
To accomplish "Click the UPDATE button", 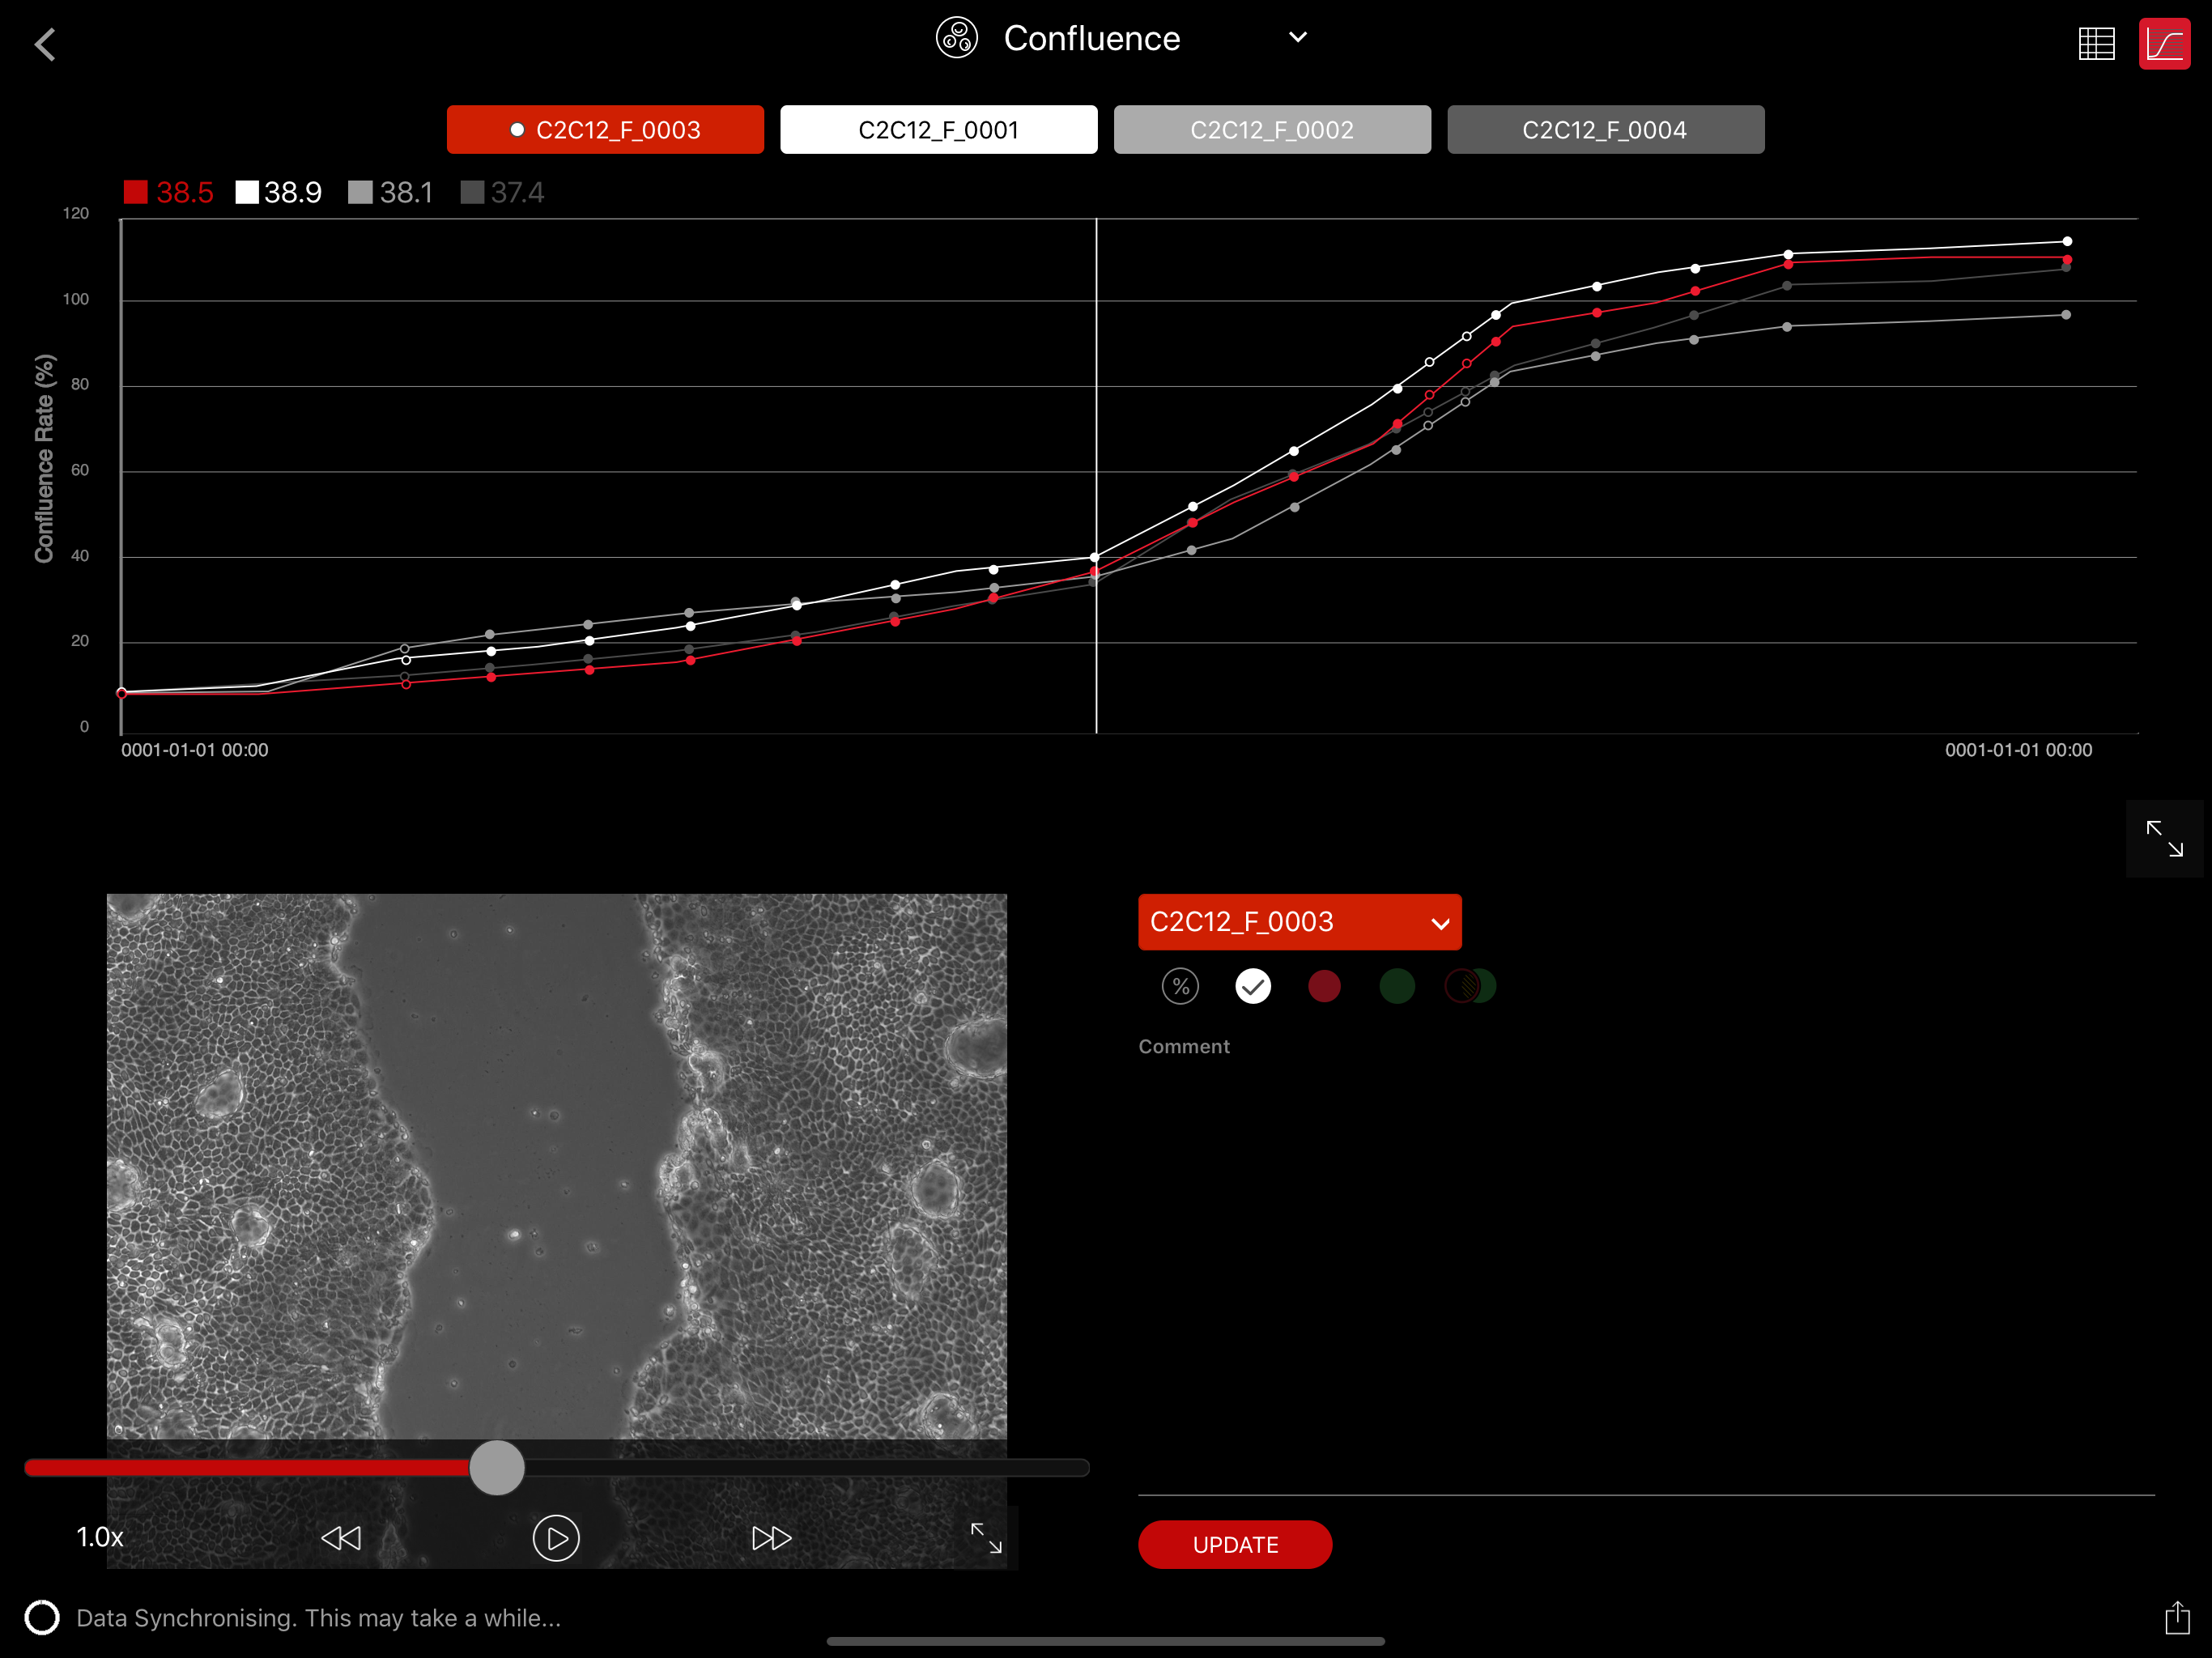I will pos(1234,1544).
